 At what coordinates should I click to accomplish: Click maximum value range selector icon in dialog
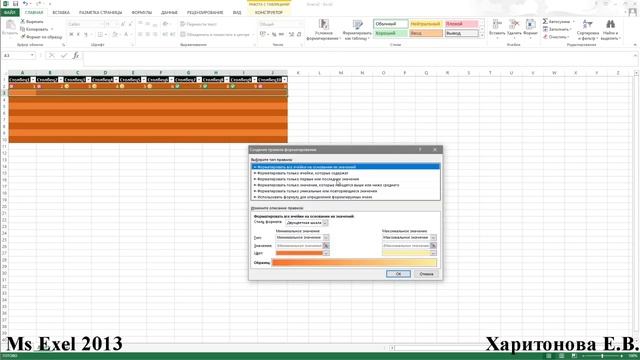[433, 246]
